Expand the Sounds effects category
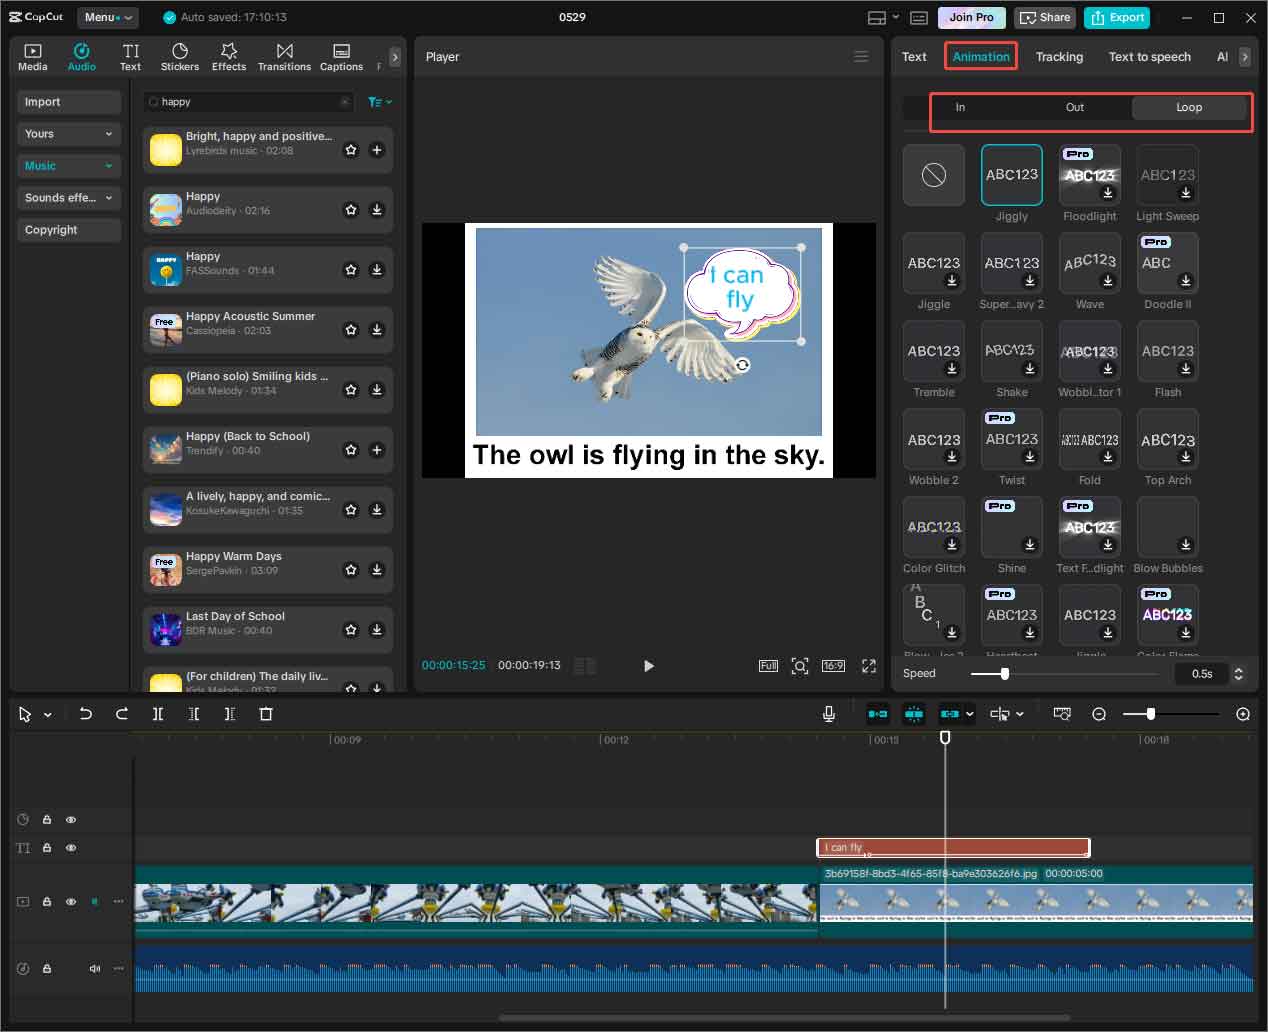The width and height of the screenshot is (1268, 1032). (68, 198)
